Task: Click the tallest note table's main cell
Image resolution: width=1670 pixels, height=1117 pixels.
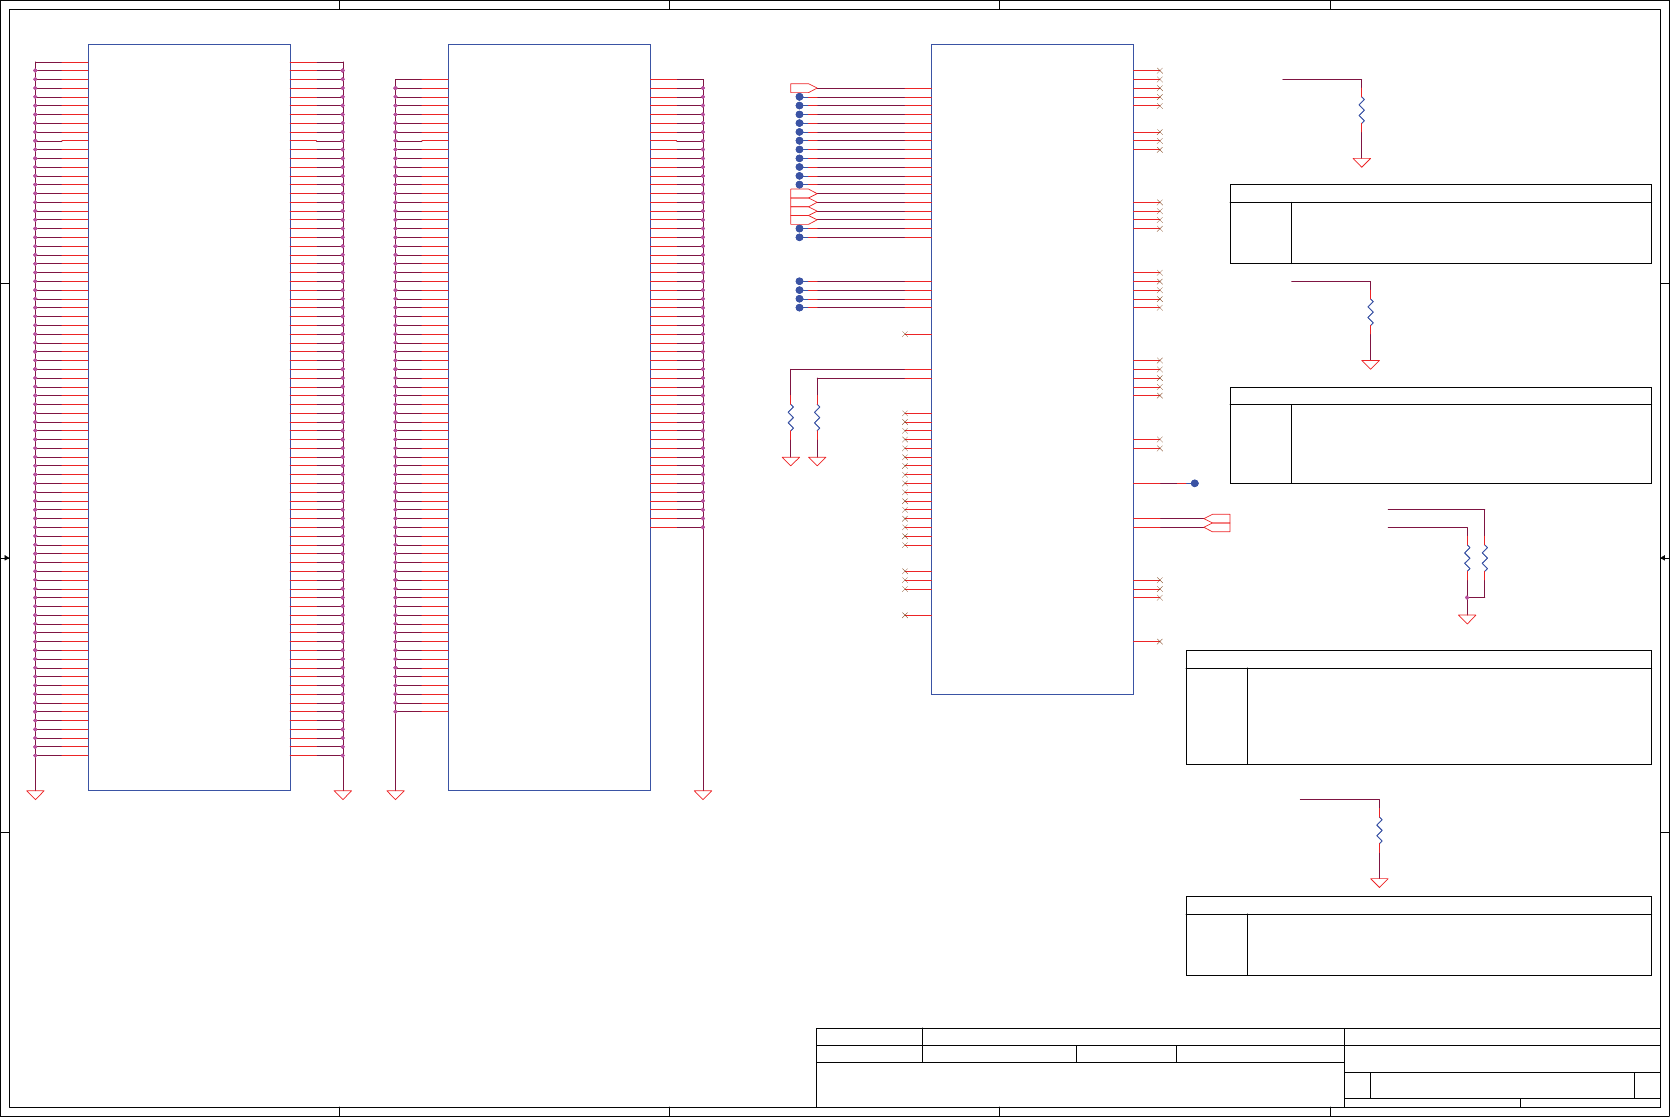Action: point(1449,716)
